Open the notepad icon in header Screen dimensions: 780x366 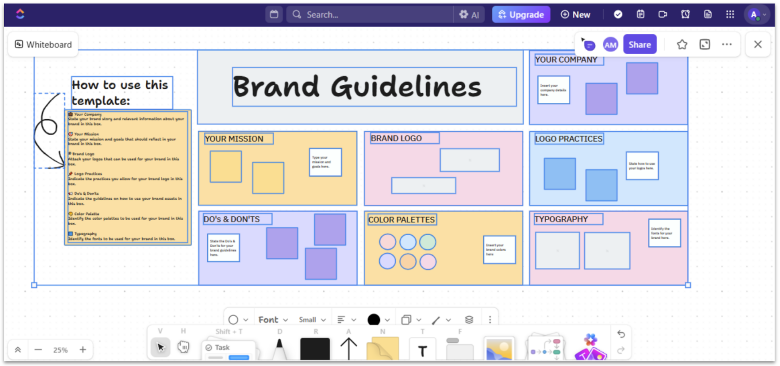tap(641, 14)
